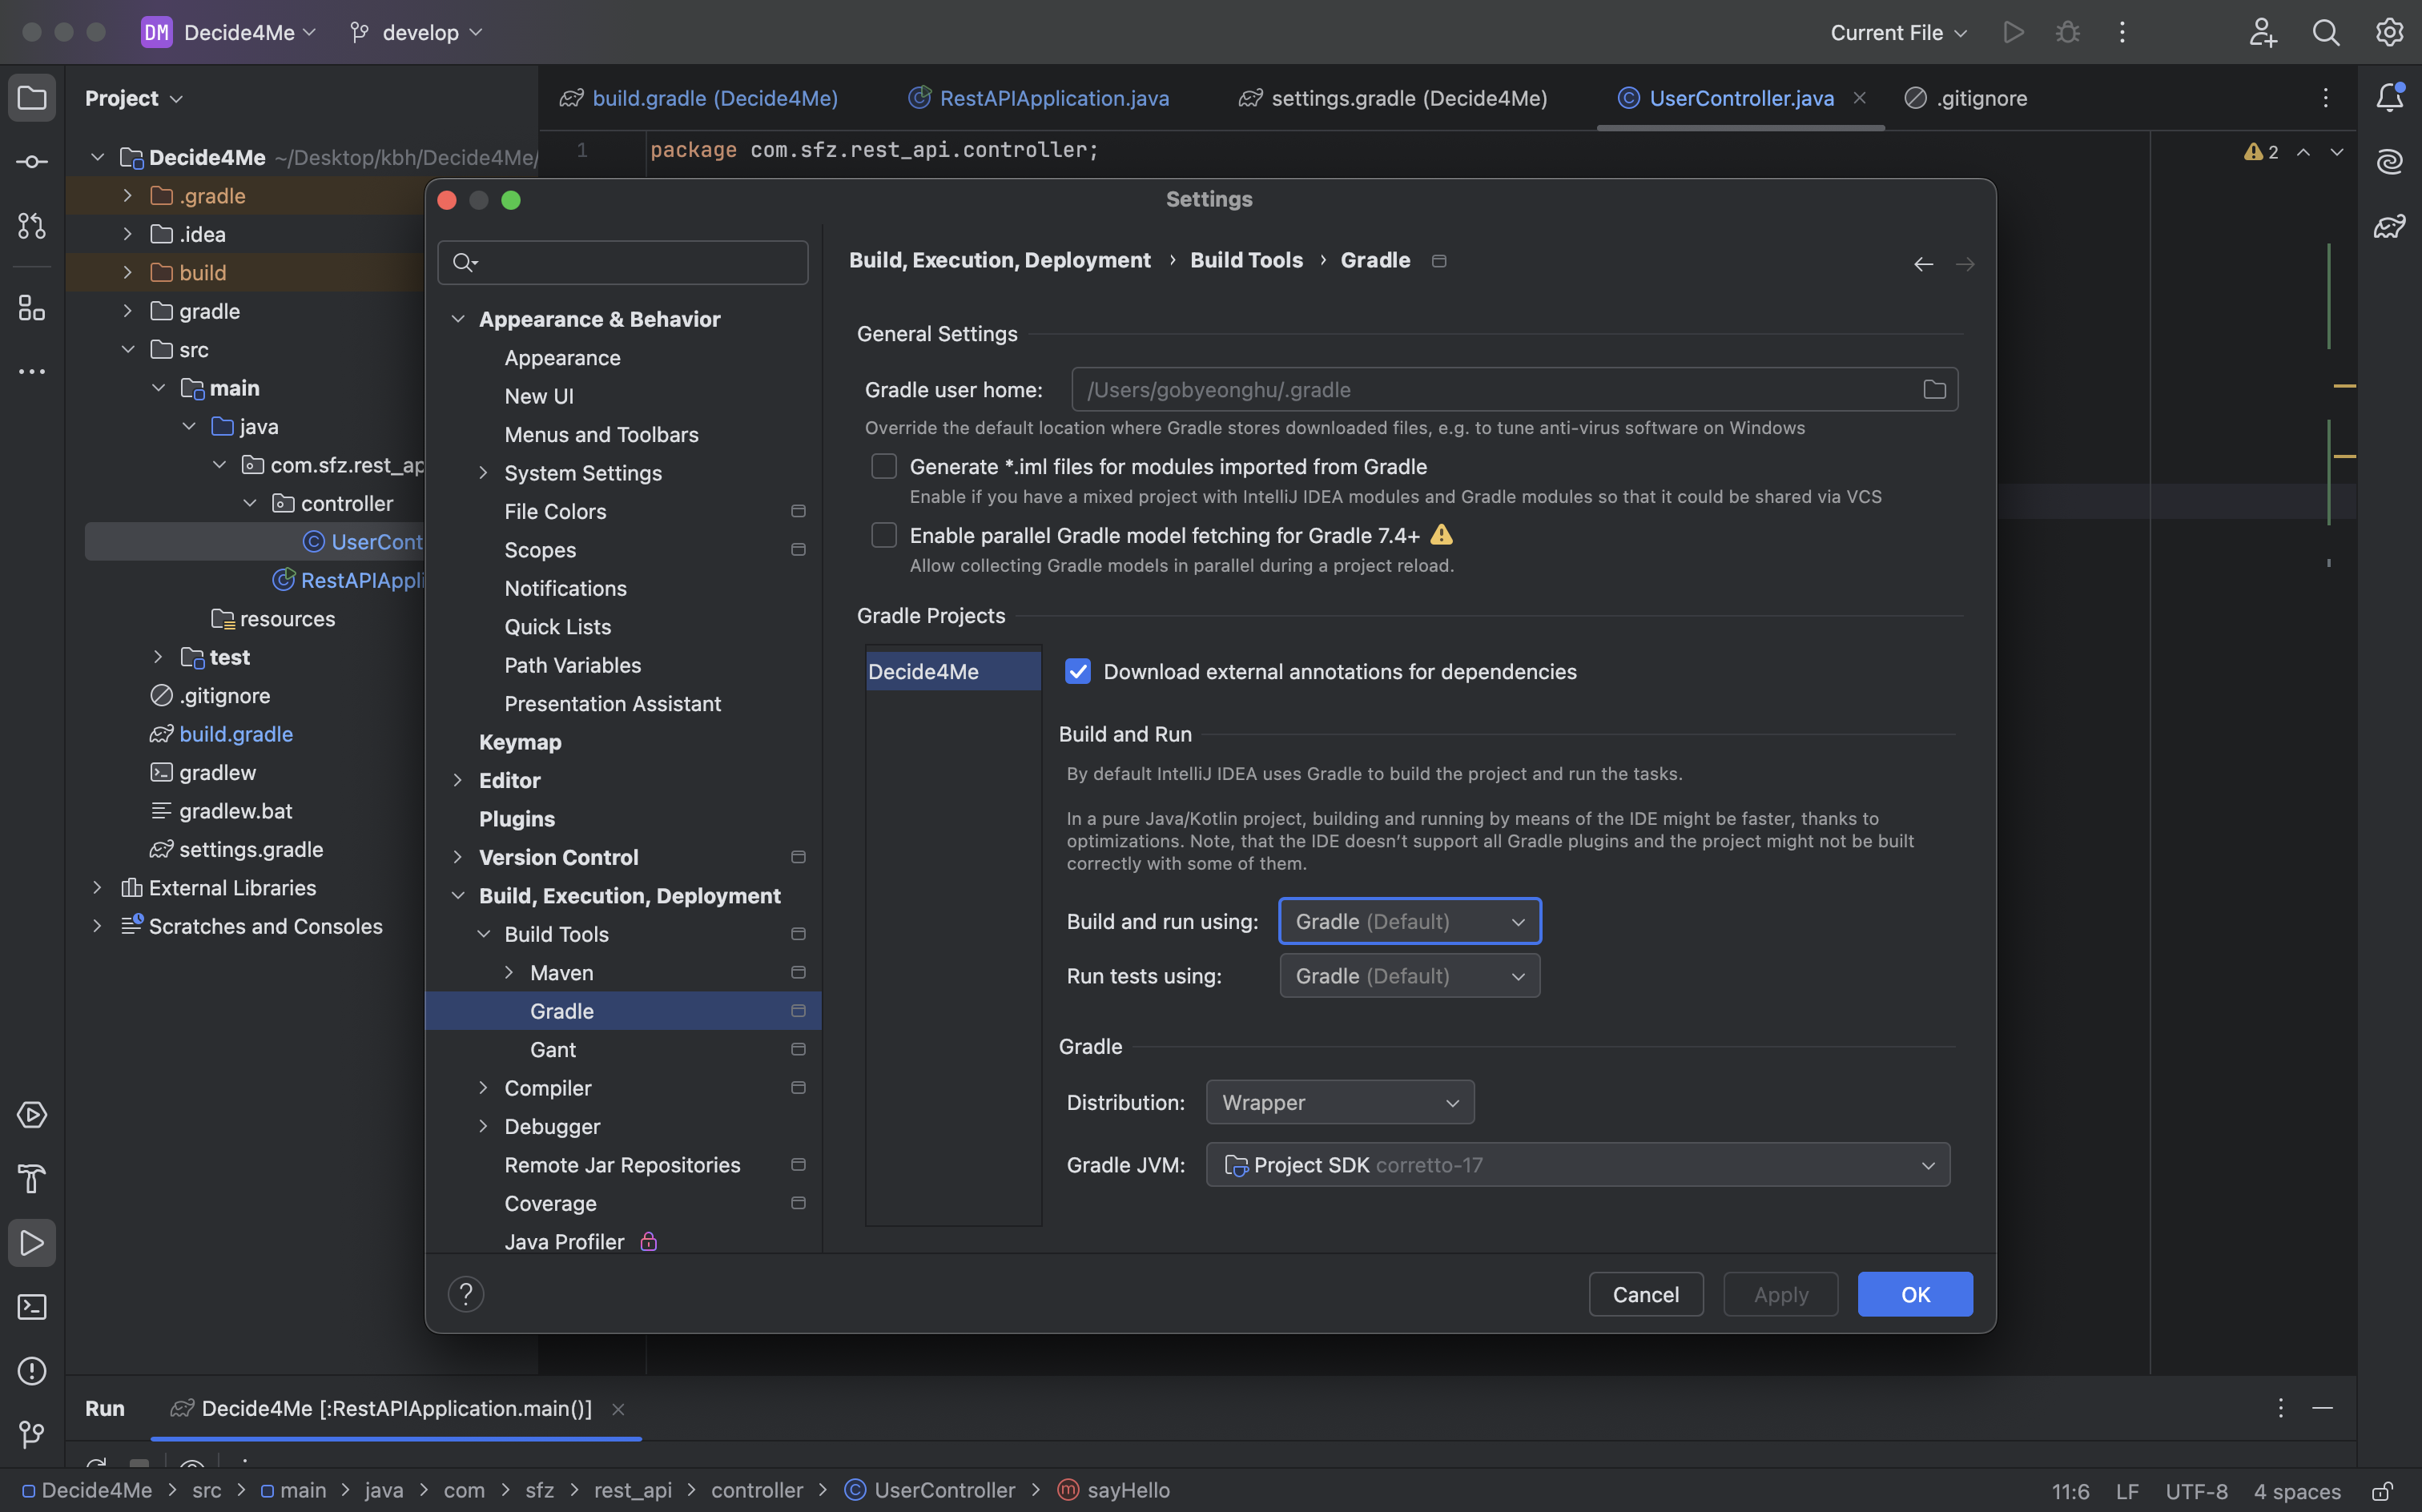Collapse Appearance & Behavior settings group
The image size is (2422, 1512).
click(458, 319)
